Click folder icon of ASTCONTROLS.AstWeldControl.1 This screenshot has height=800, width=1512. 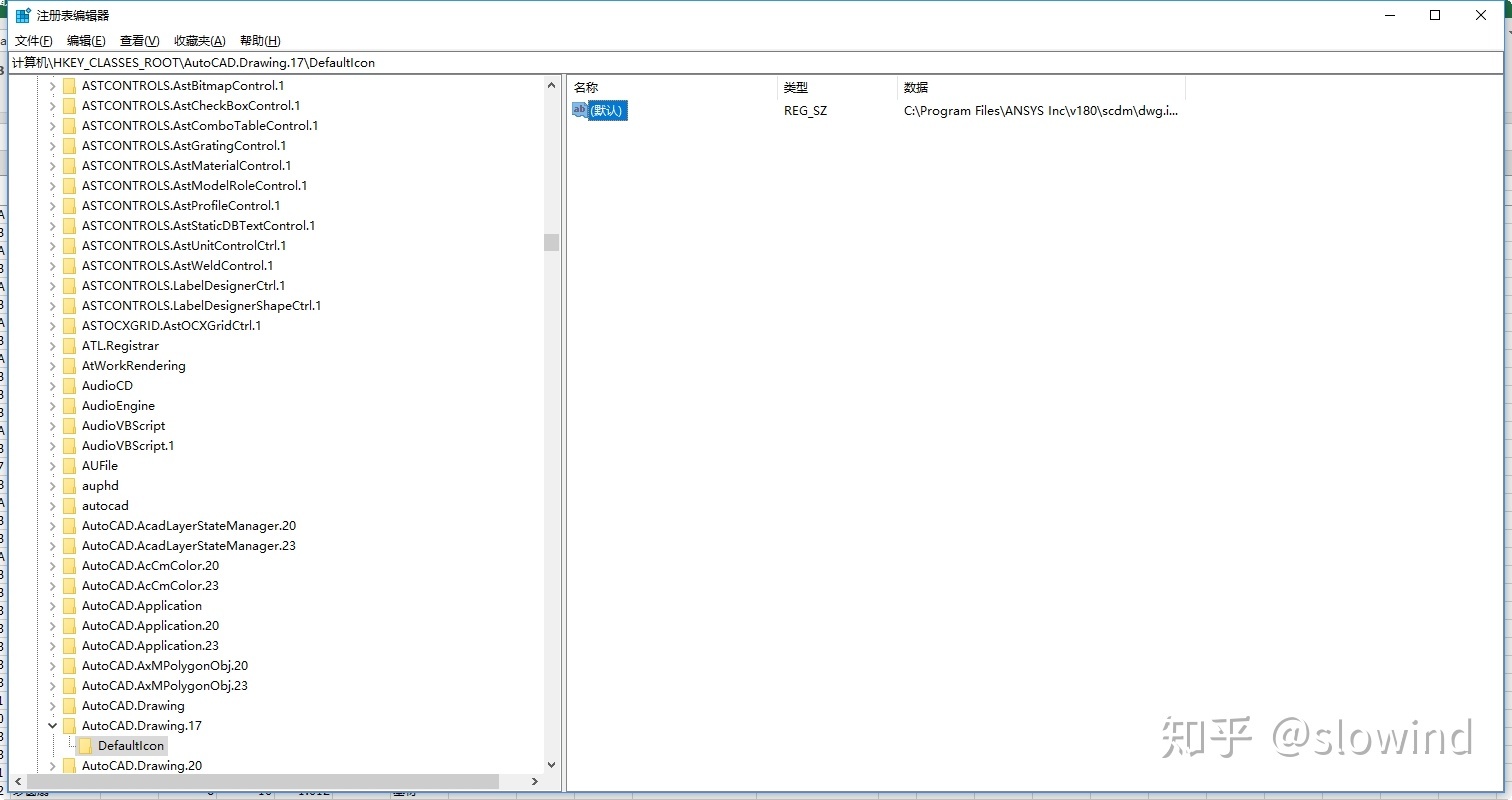point(69,266)
